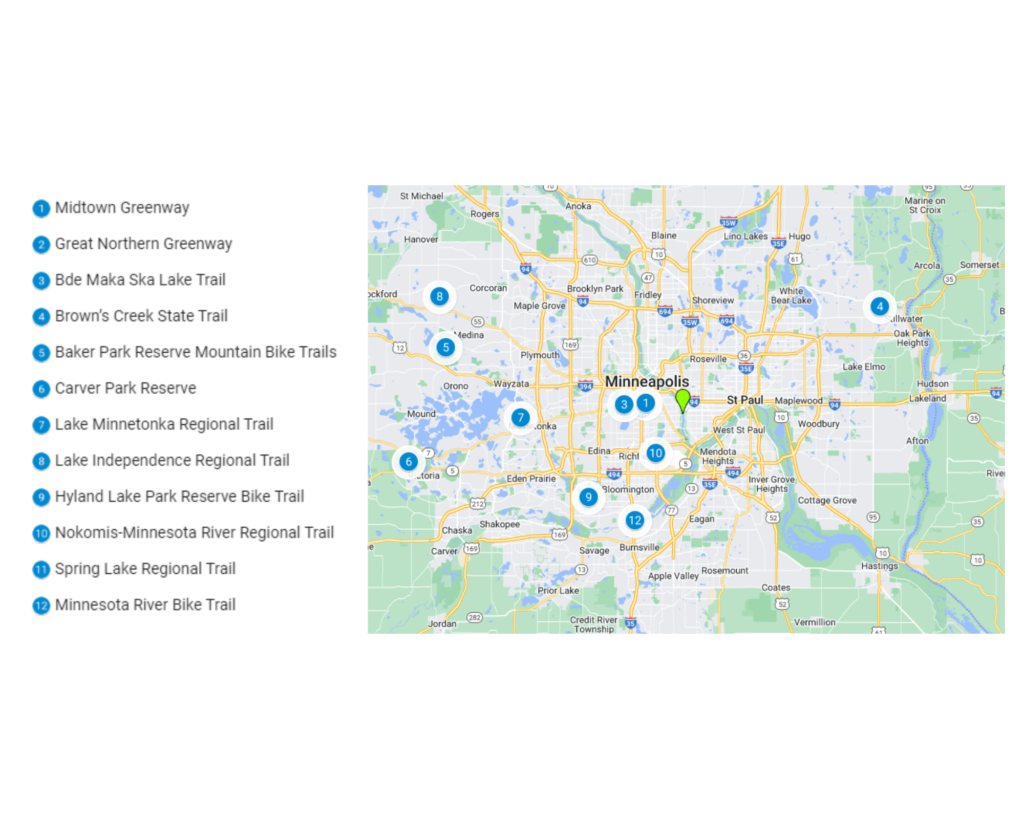Screen dimensions: 1024x819
Task: Click the St Paul label on map
Action: coord(744,400)
